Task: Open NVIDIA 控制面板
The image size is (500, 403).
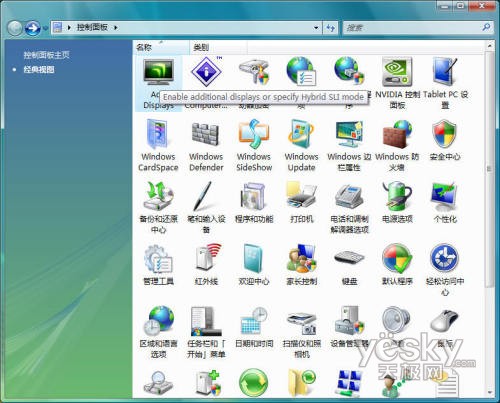Action: (x=397, y=83)
